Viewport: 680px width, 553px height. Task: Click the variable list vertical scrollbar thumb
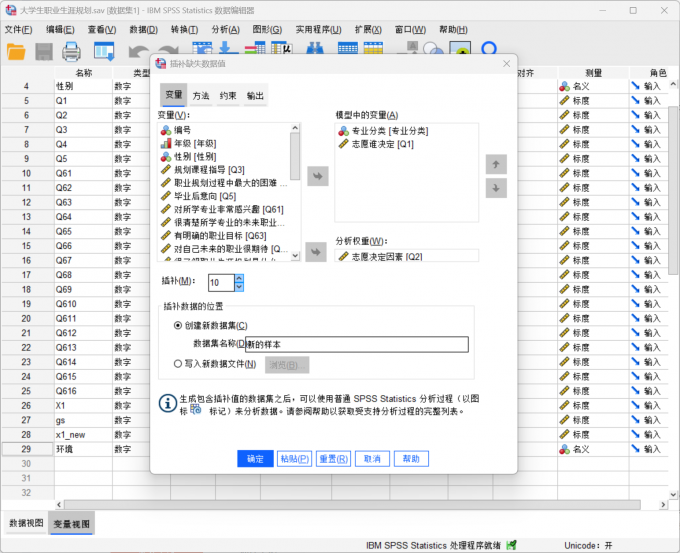pos(295,156)
